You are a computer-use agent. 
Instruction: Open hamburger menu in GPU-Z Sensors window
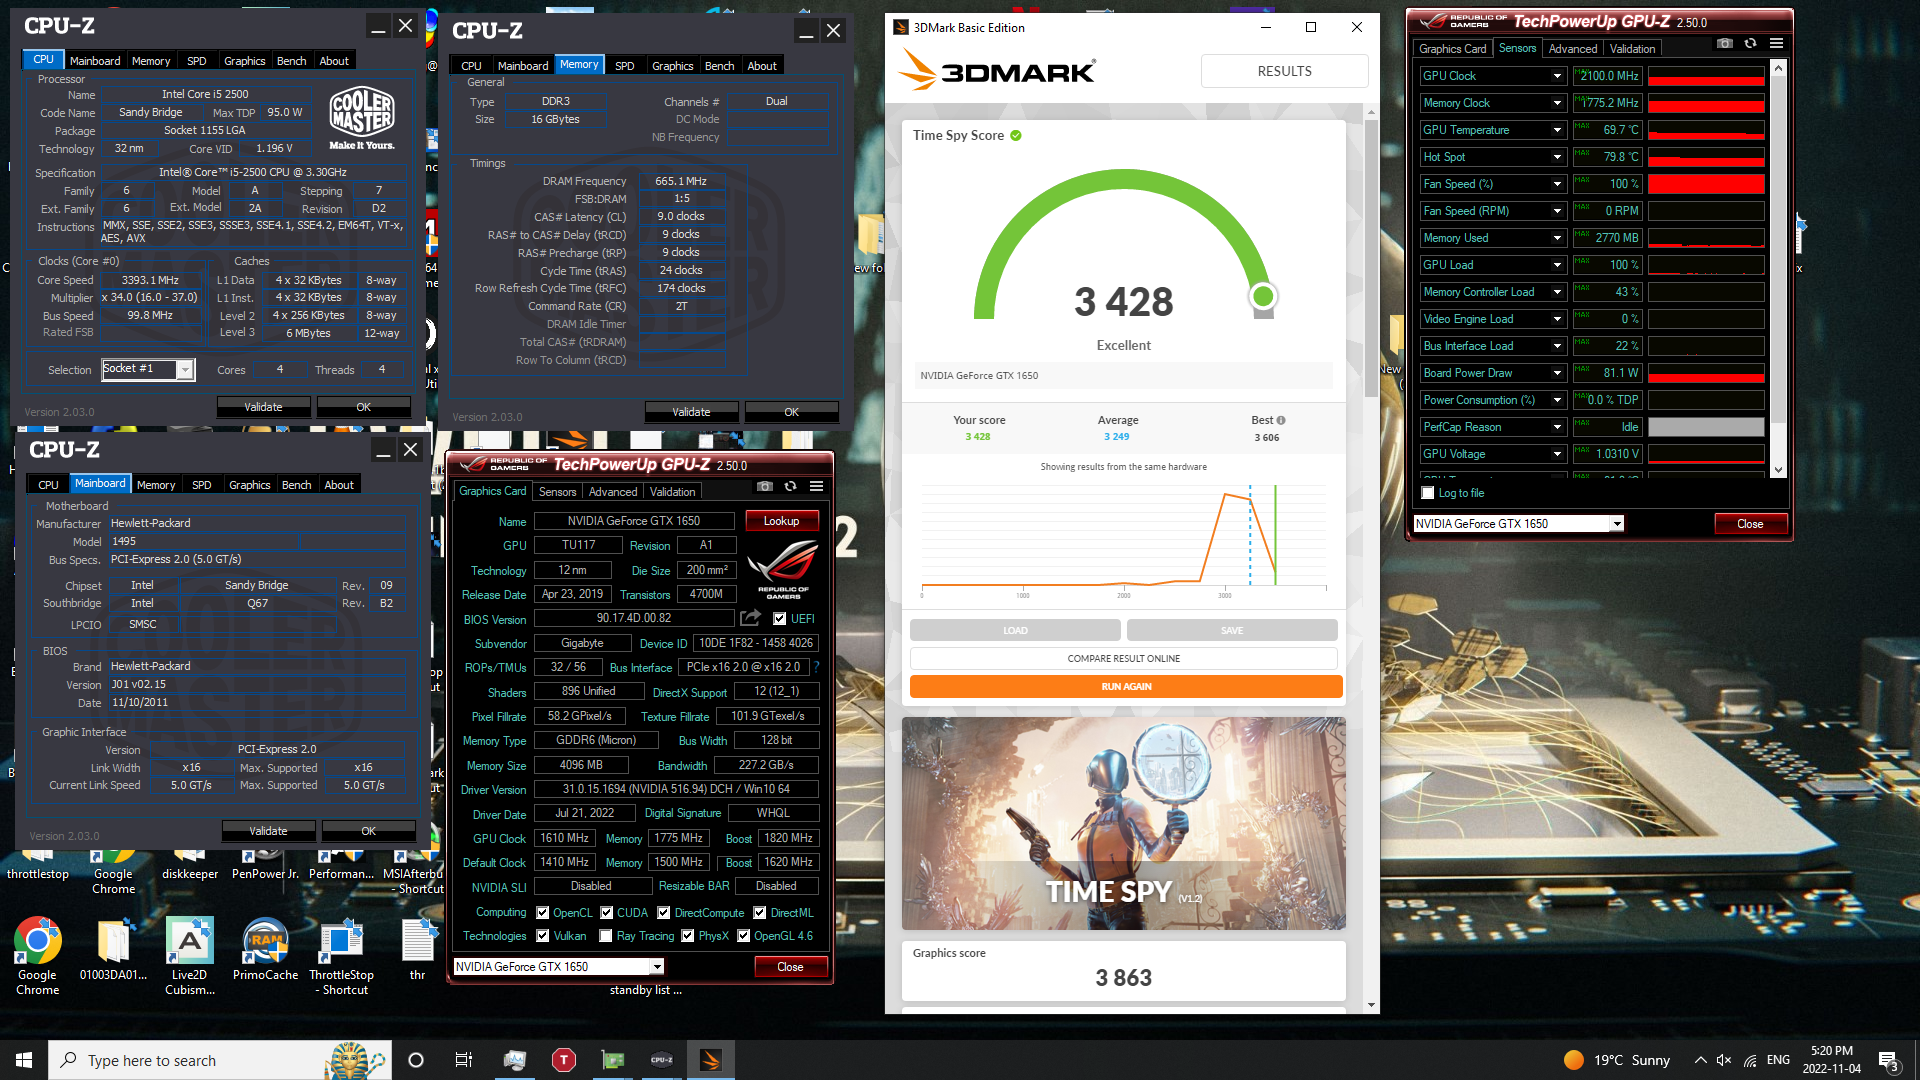click(1776, 43)
